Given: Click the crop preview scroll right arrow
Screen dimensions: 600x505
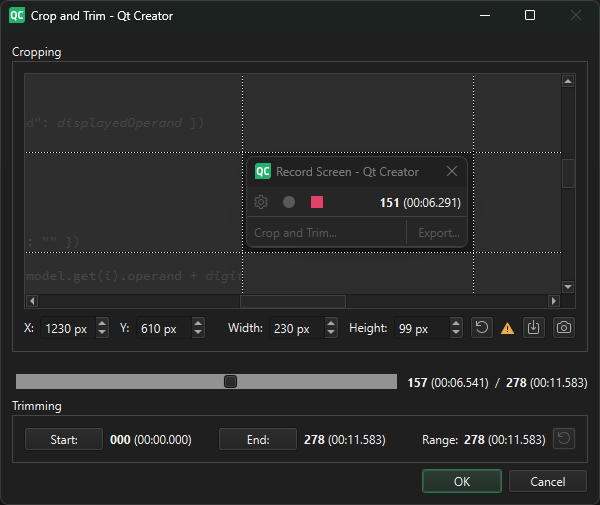Looking at the screenshot, I should click(554, 301).
